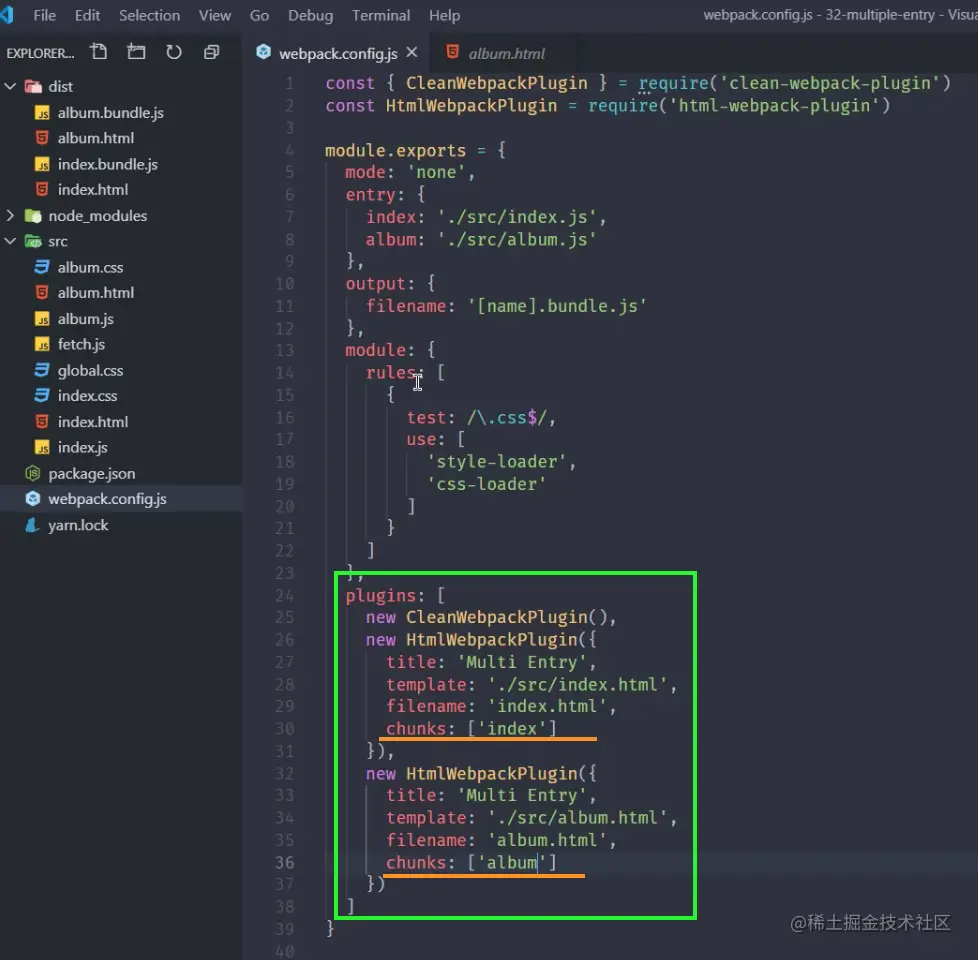The image size is (978, 960).
Task: Click the CSS icon beside album.css
Action: [42, 267]
